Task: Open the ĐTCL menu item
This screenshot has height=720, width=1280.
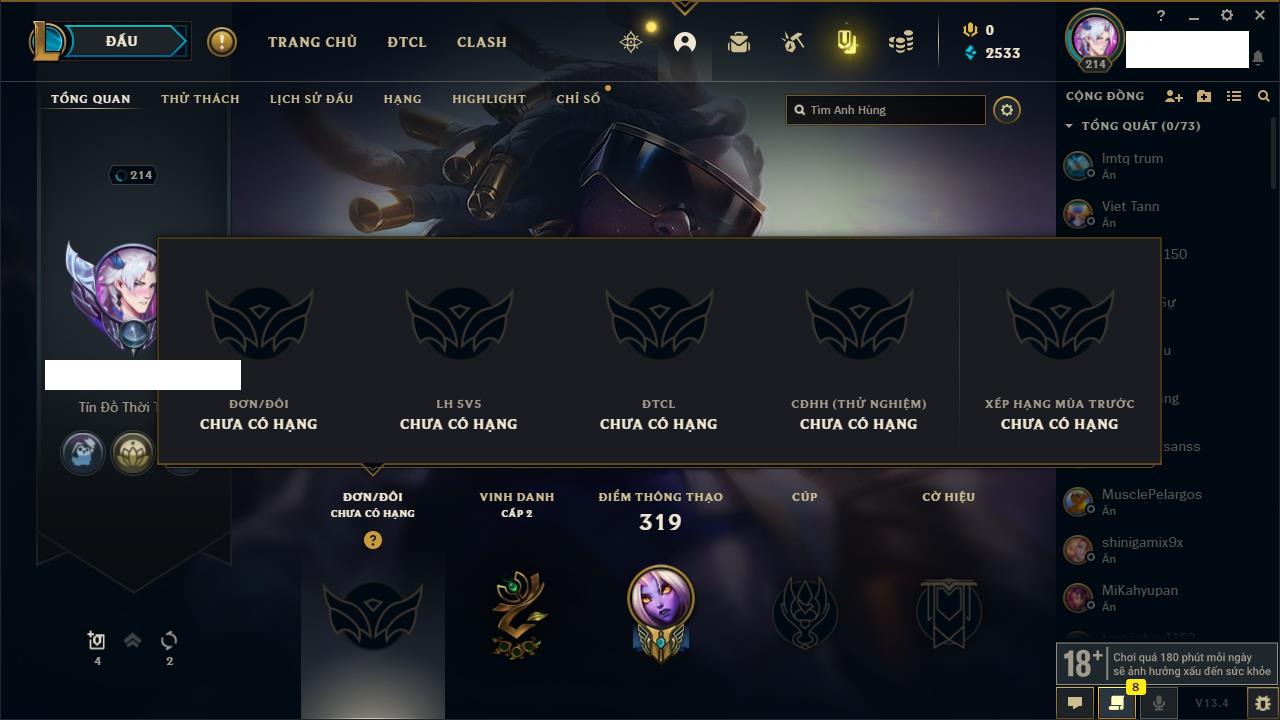Action: (407, 42)
